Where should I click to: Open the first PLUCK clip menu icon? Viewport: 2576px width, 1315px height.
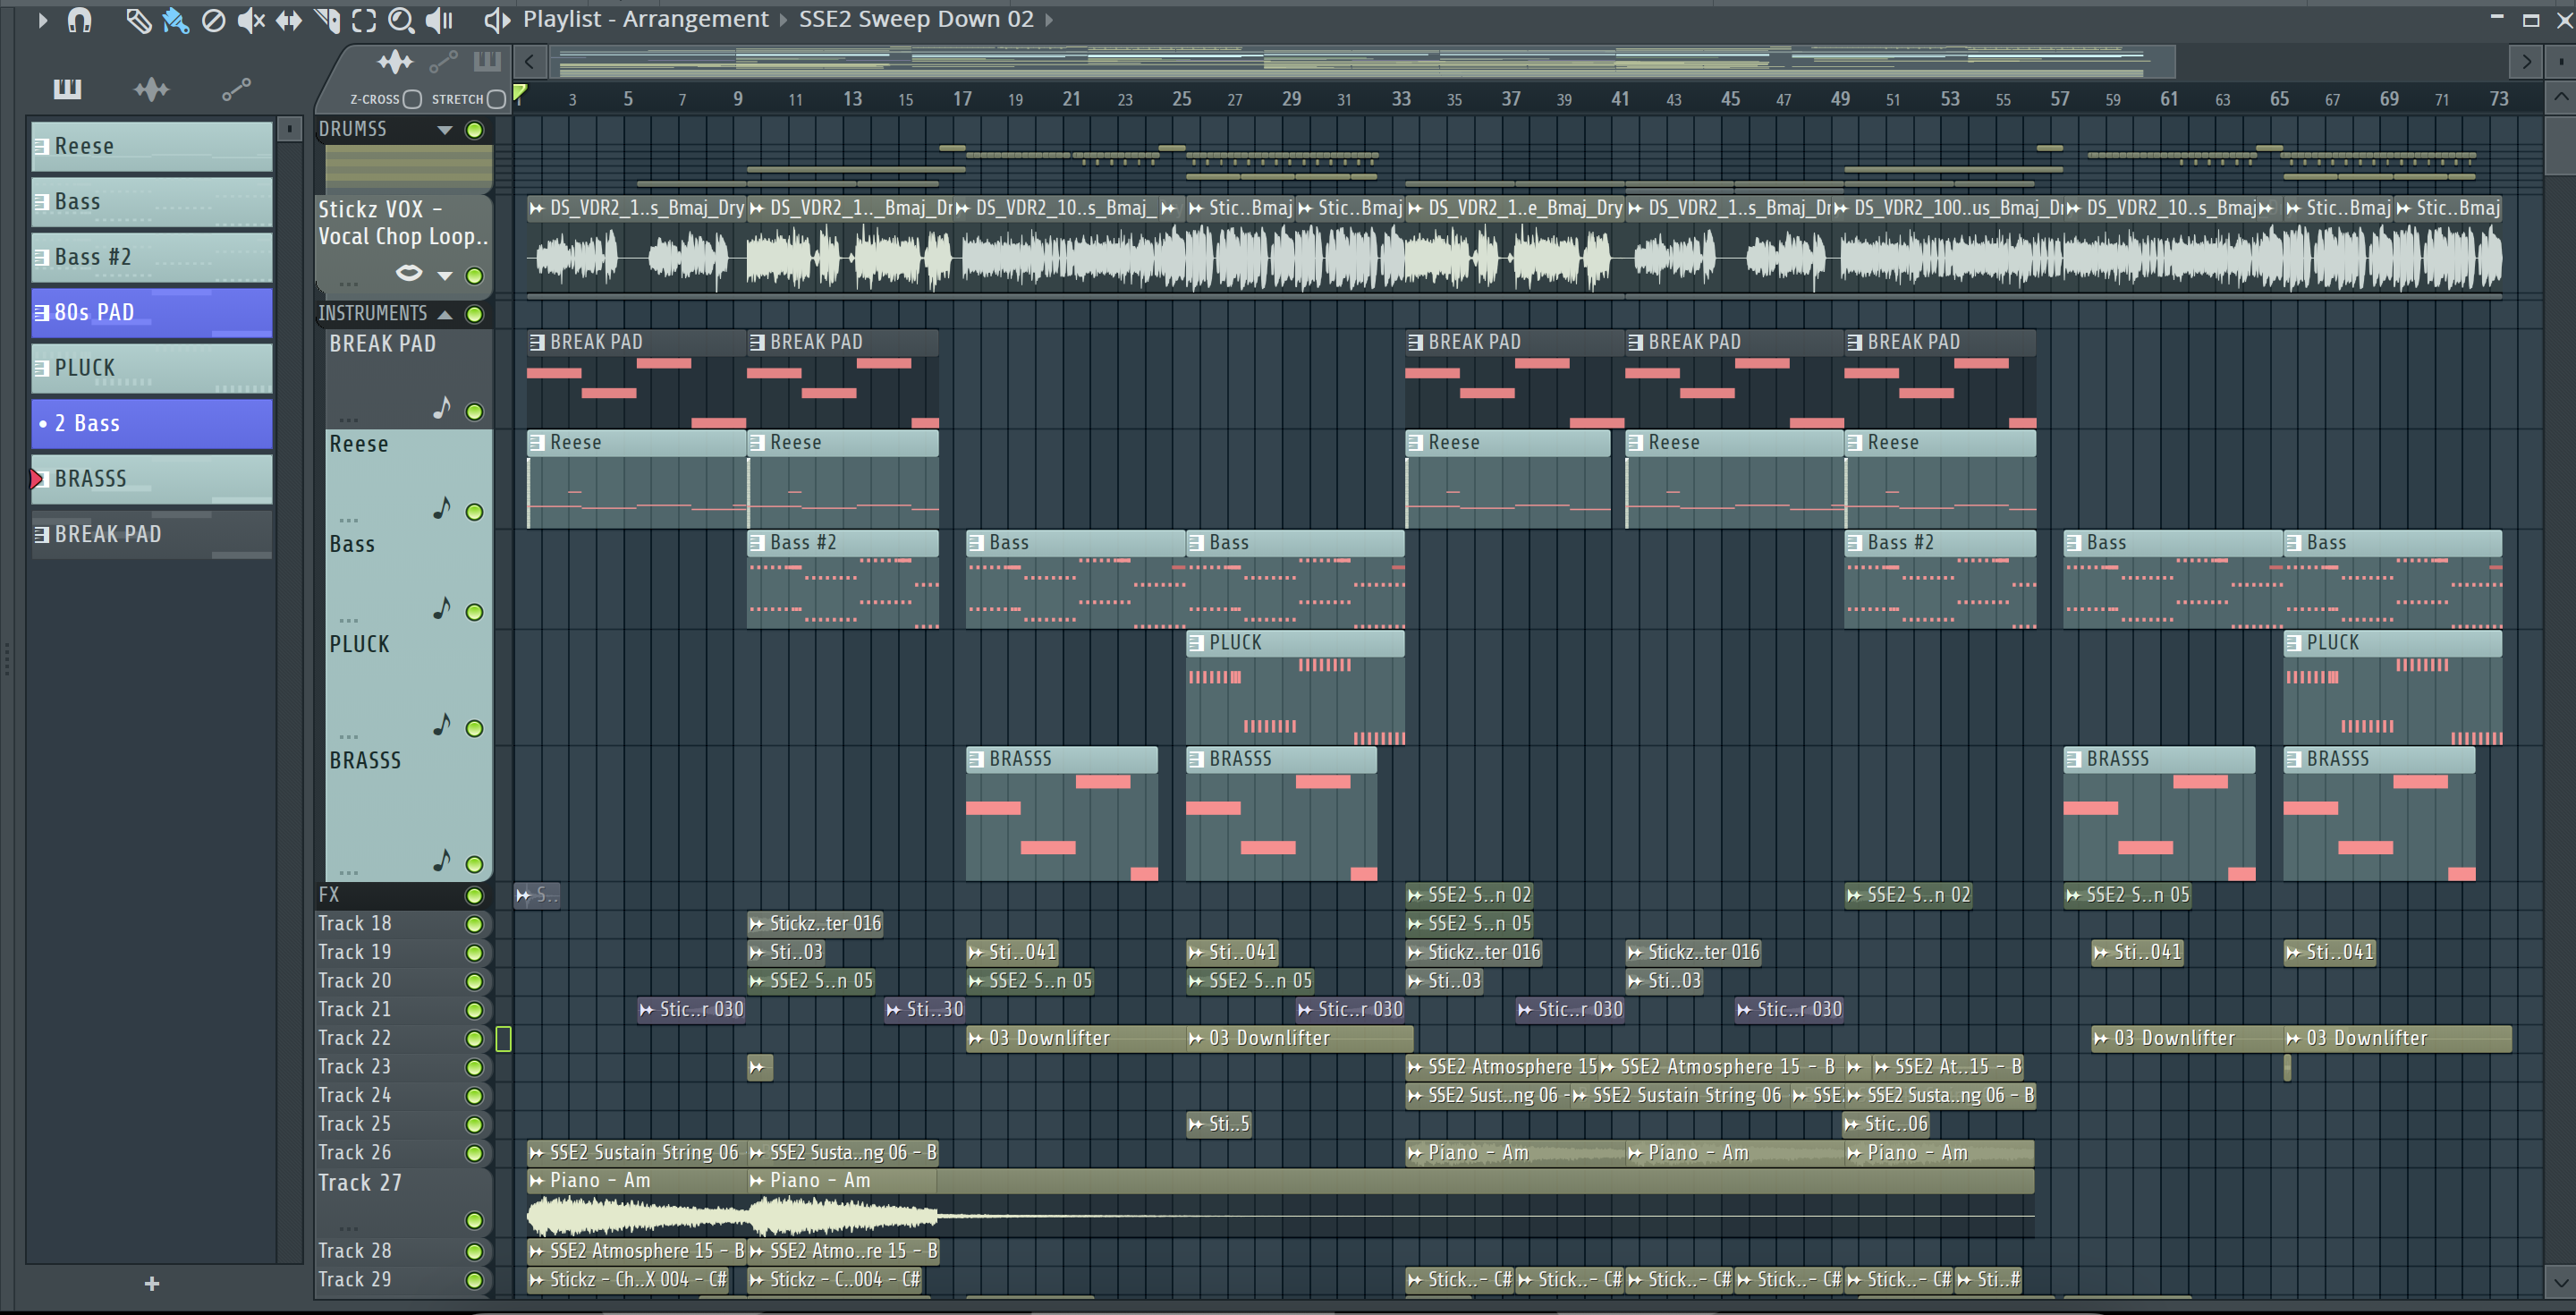(1196, 643)
